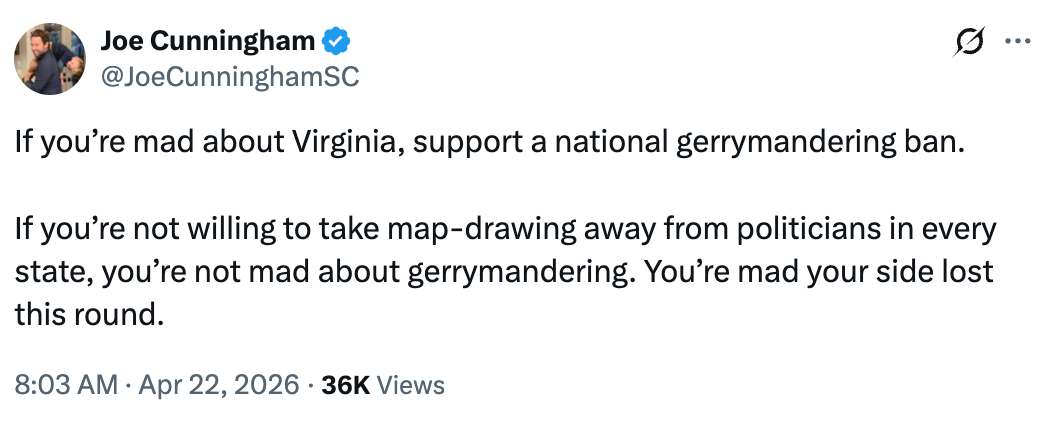The image size is (1044, 422).
Task: Click the Views label
Action: tap(406, 384)
